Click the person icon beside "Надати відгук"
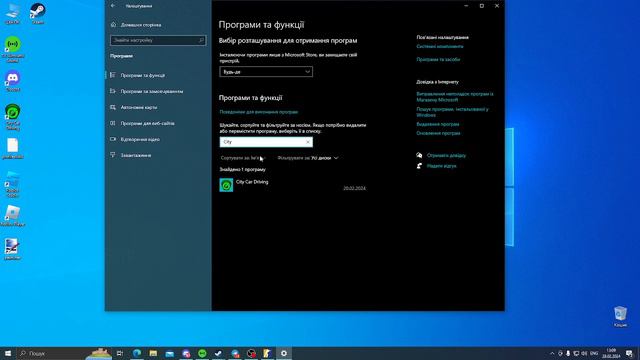 coord(419,166)
